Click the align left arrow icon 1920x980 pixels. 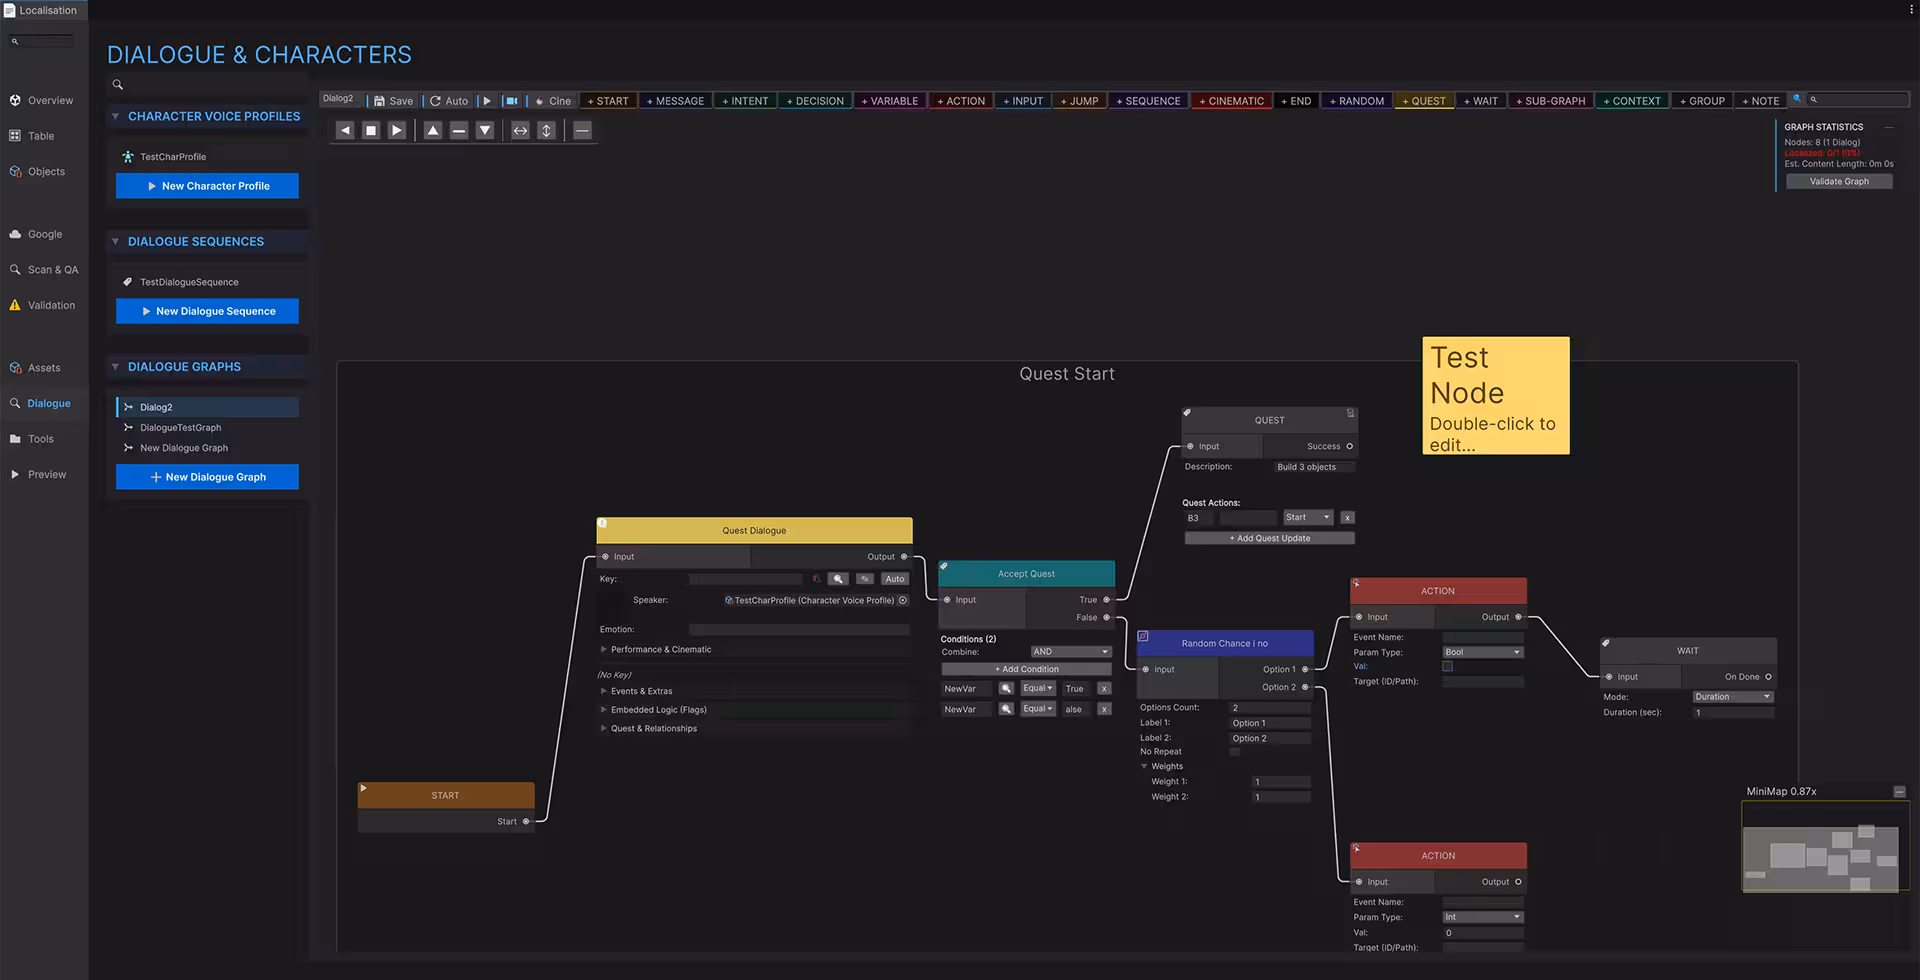(345, 130)
